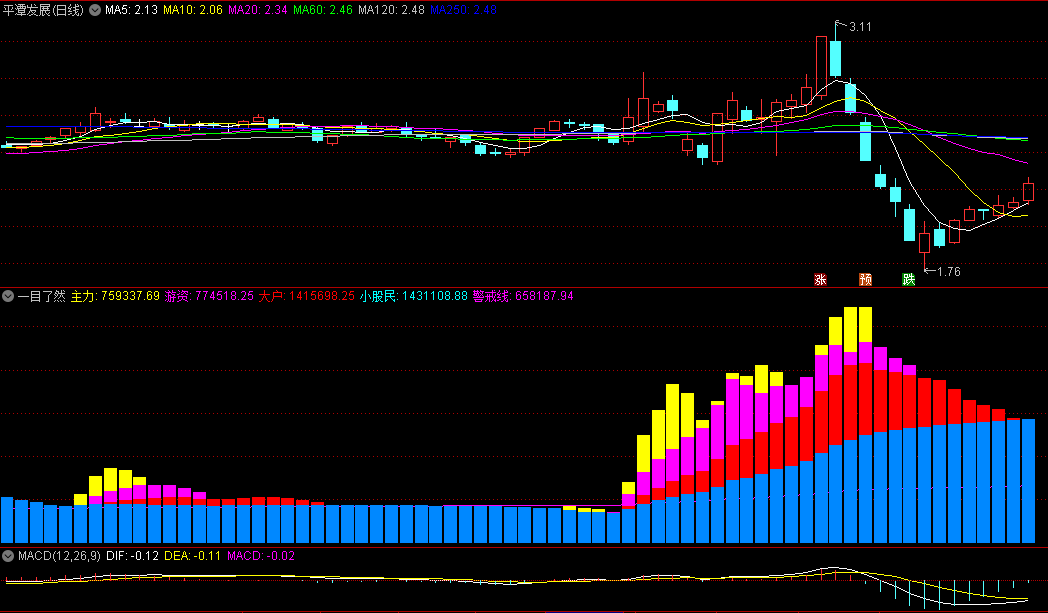Image resolution: width=1048 pixels, height=613 pixels.
Task: Click the MACD(12,26,9) indicator name
Action: (x=59, y=556)
